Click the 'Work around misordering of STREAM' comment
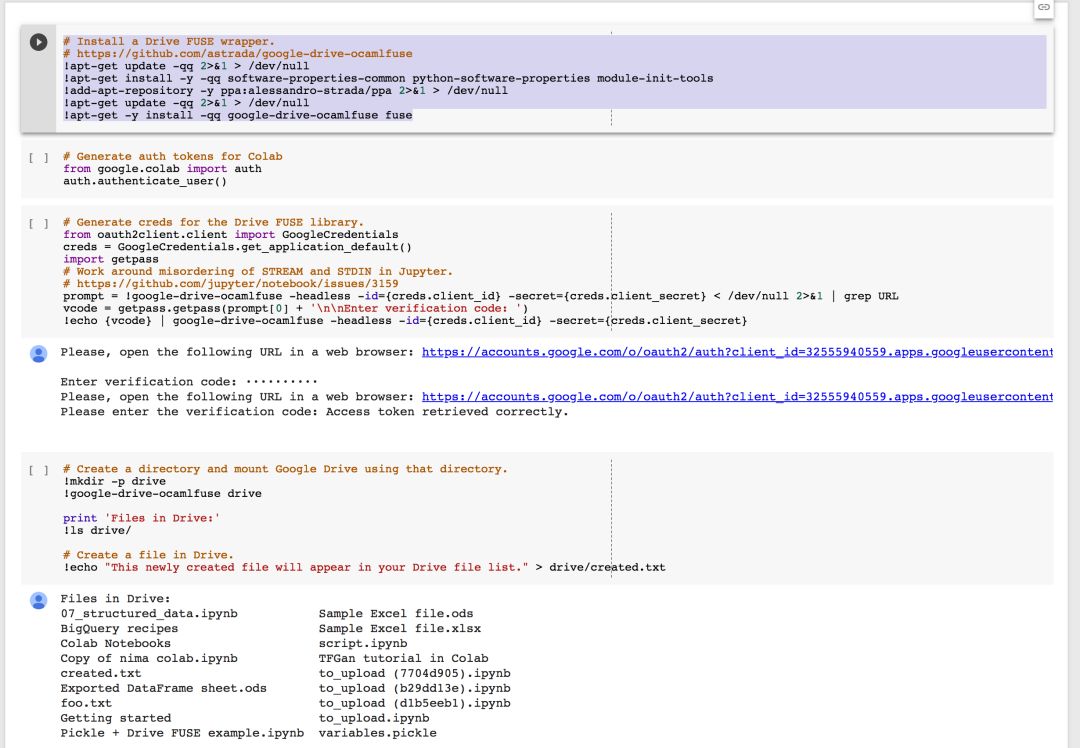 click(x=258, y=272)
